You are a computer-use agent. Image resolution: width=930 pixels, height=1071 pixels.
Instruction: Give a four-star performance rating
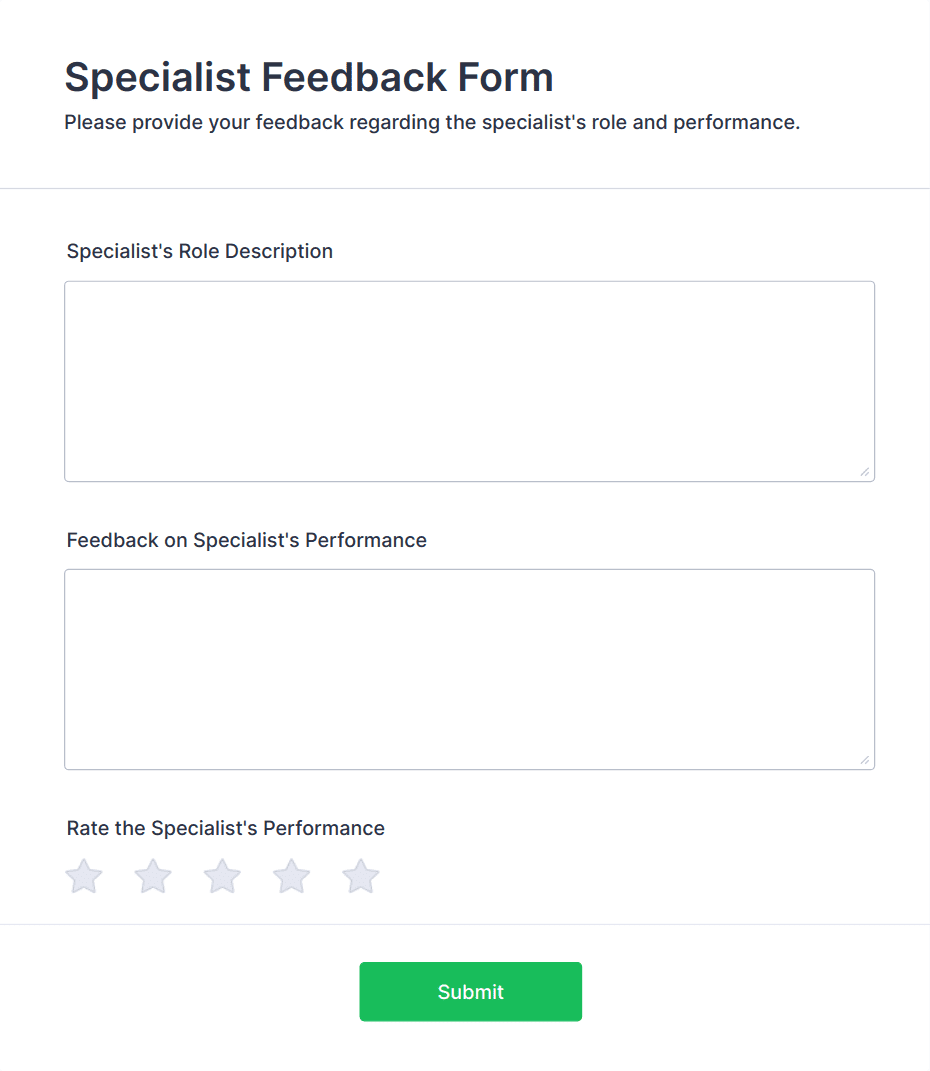click(x=292, y=877)
